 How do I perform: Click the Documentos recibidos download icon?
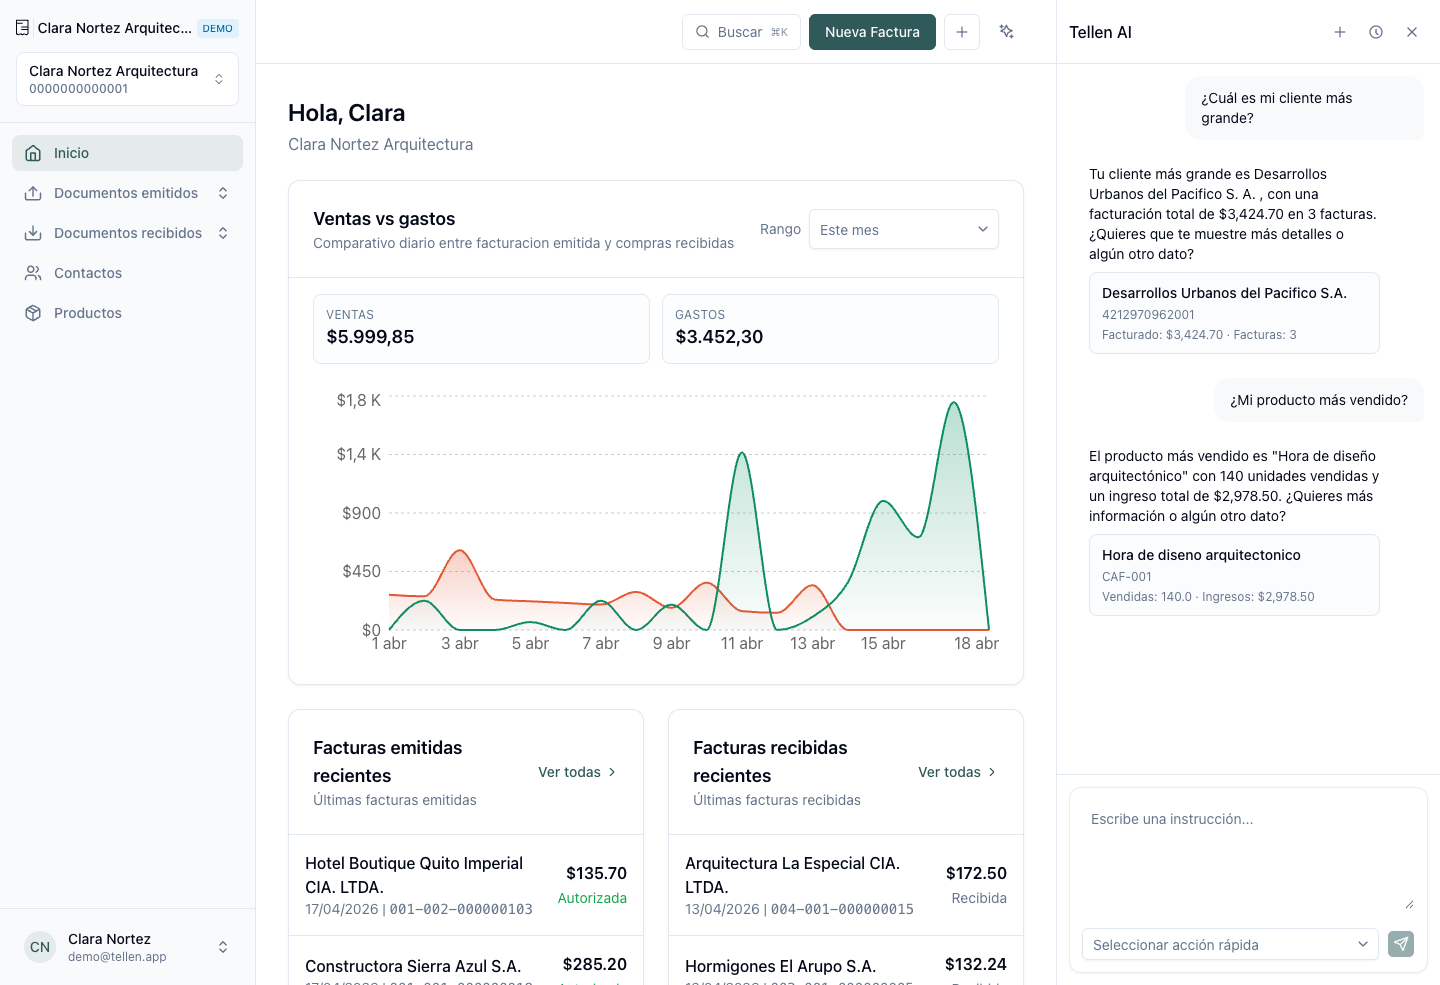(x=33, y=233)
